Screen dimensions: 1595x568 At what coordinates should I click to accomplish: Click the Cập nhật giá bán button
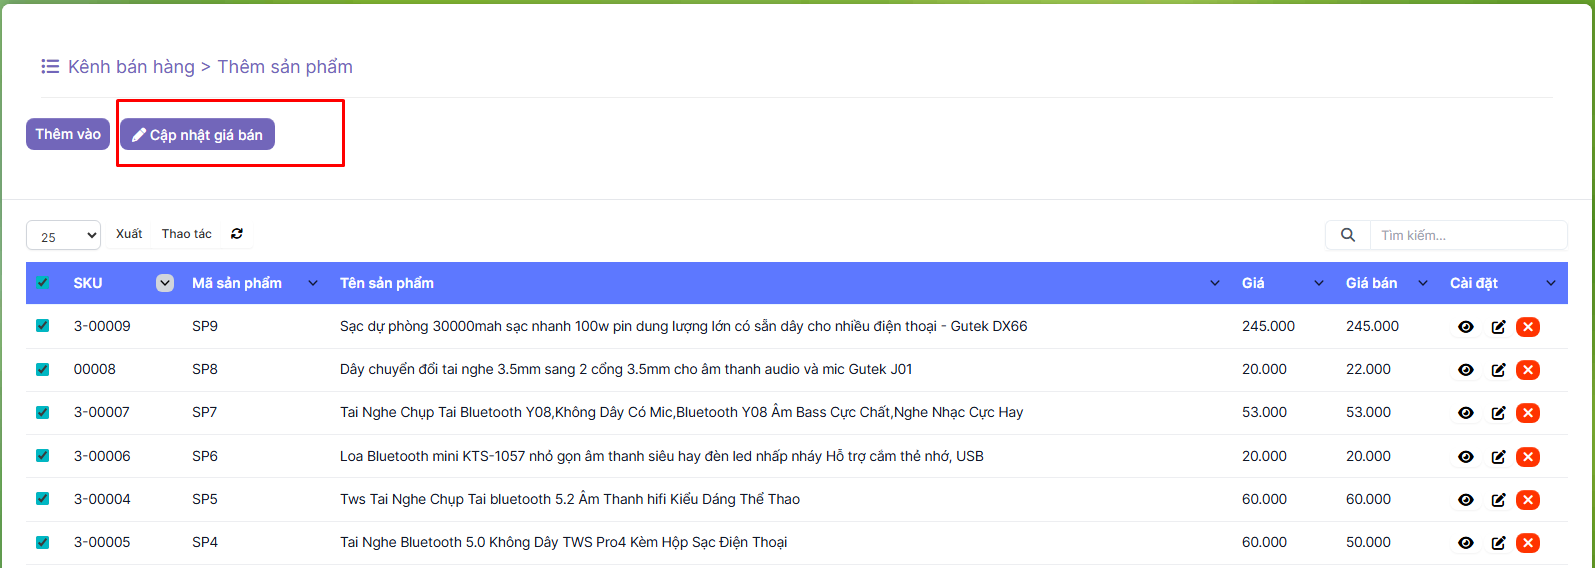click(197, 135)
